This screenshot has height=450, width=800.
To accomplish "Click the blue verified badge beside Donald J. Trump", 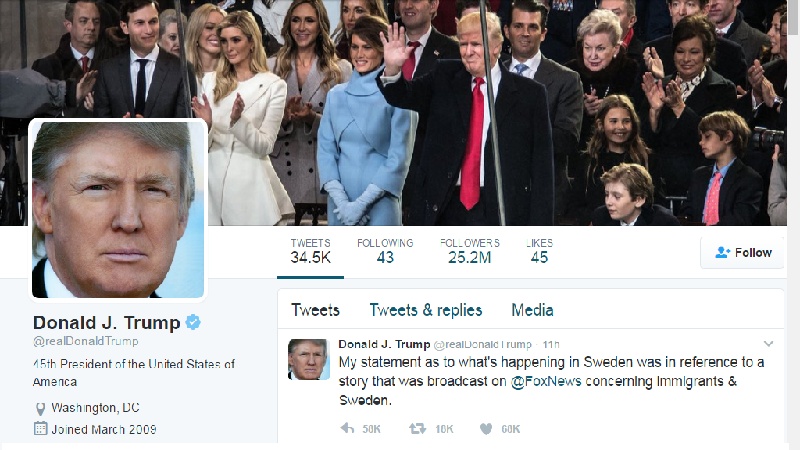I will pyautogui.click(x=193, y=322).
